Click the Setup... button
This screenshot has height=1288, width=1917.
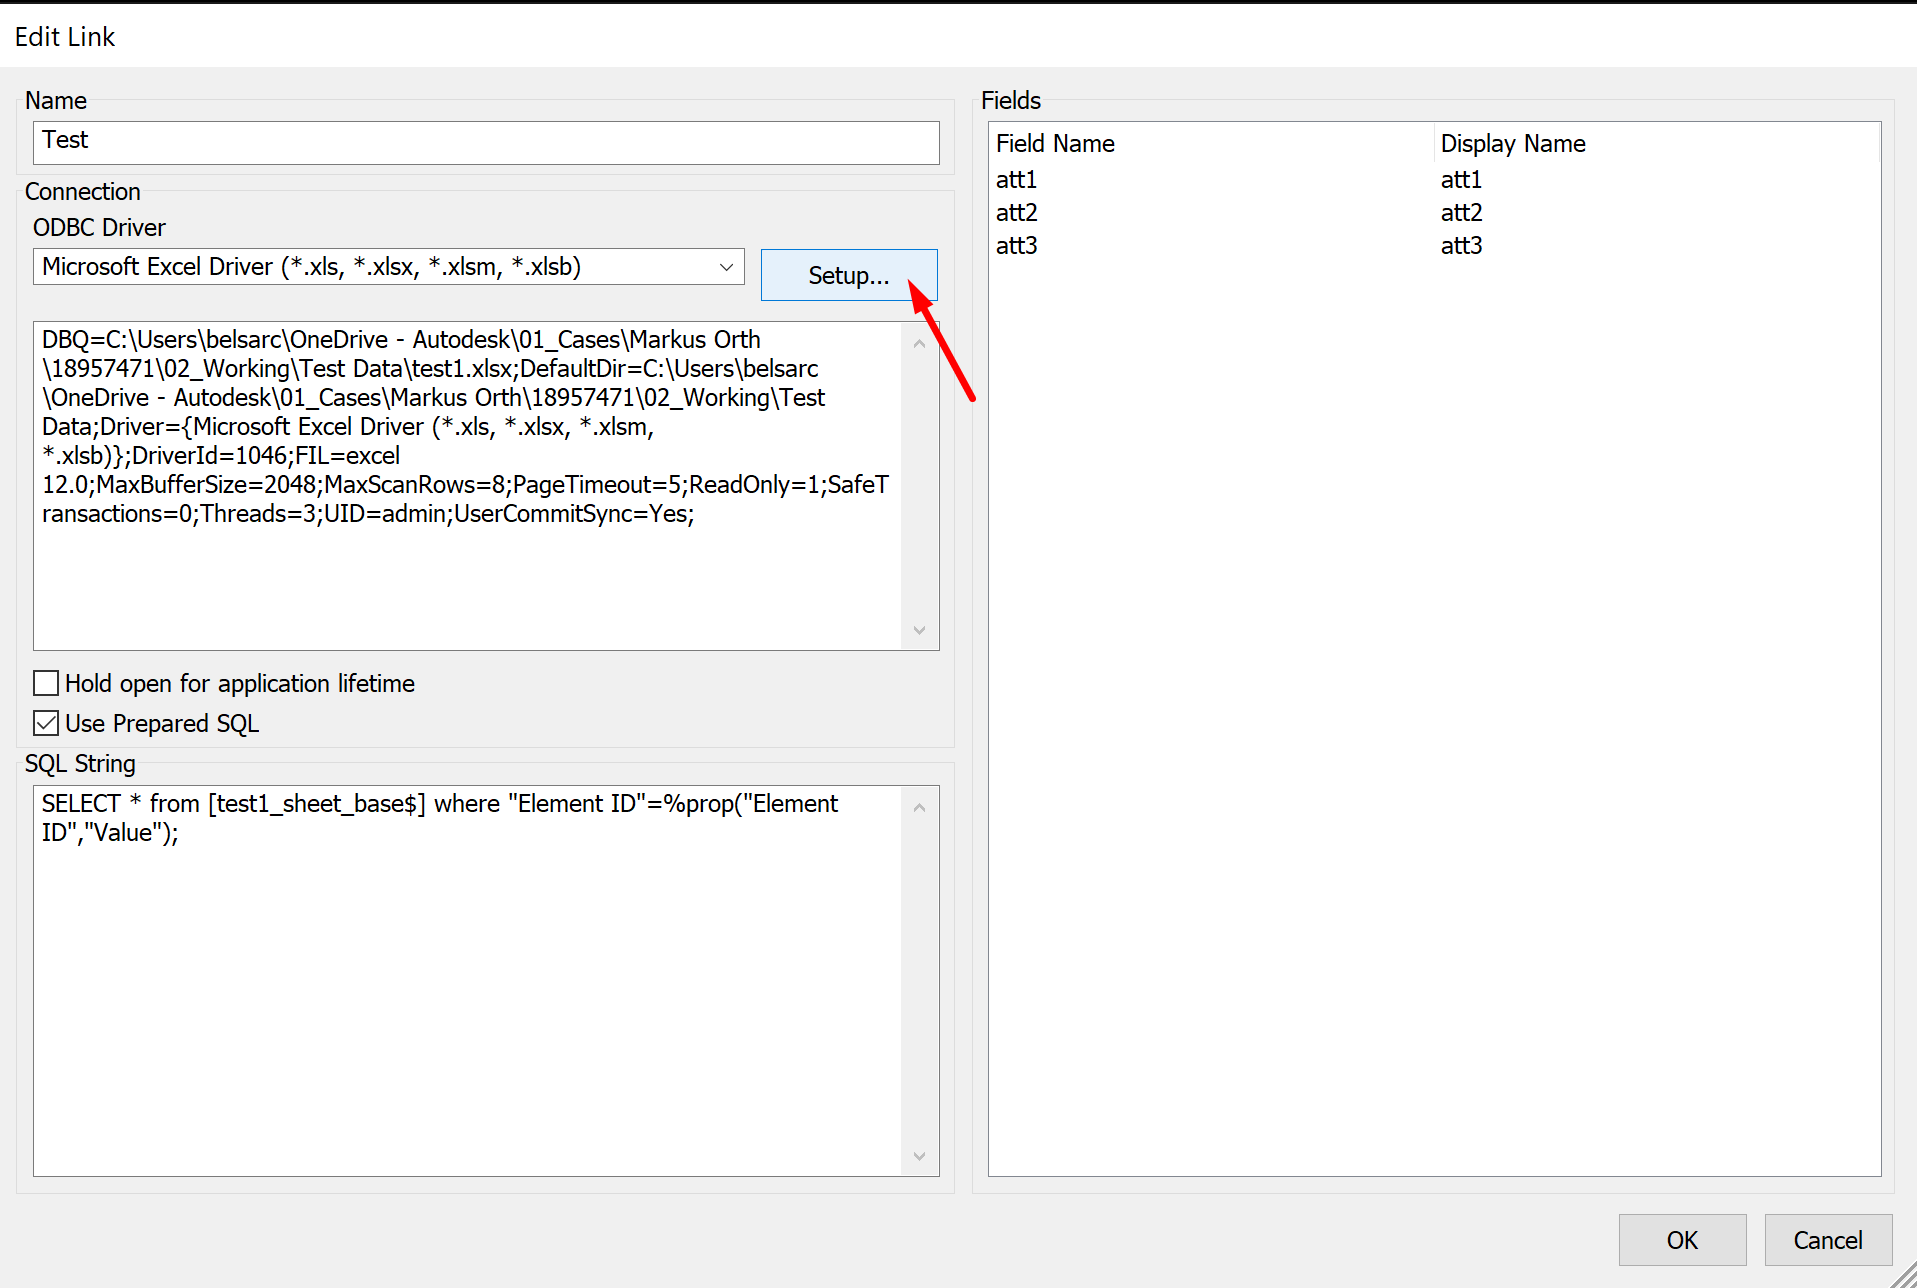tap(848, 275)
